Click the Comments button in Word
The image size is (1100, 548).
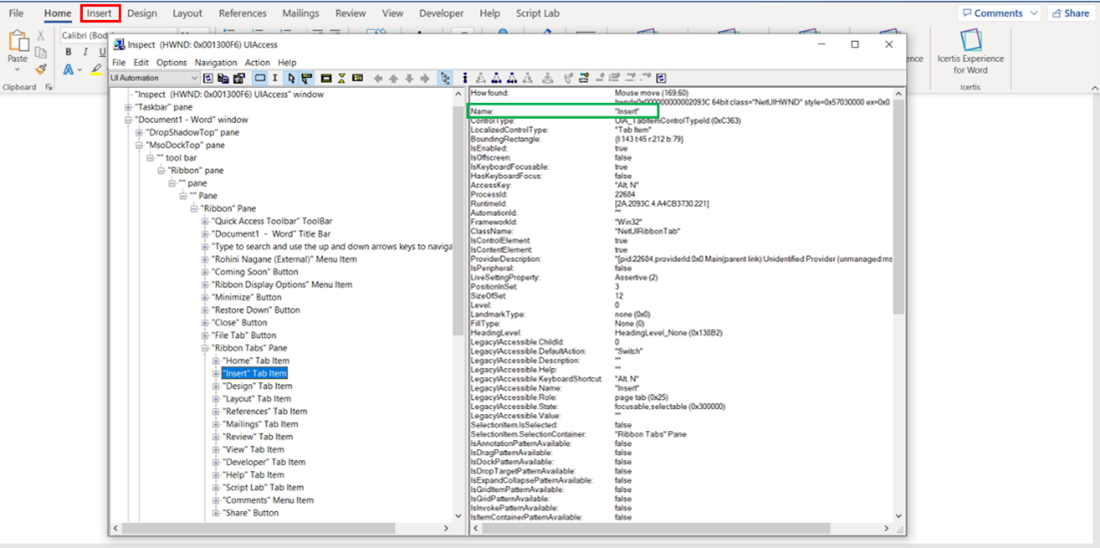pyautogui.click(x=992, y=13)
